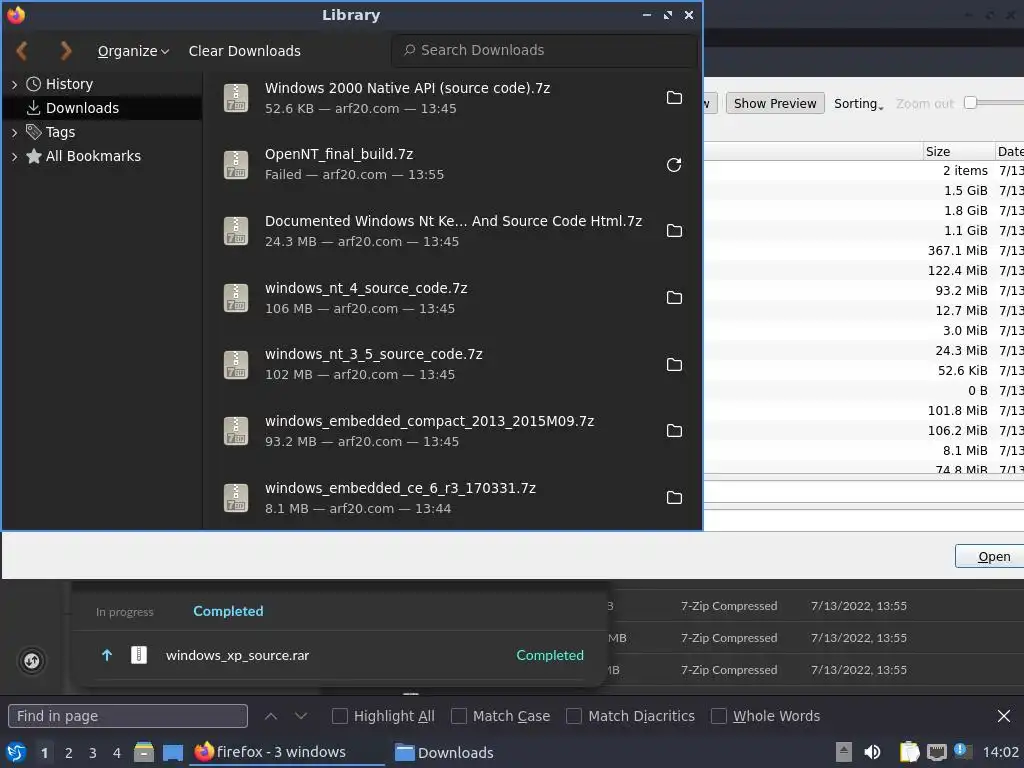Open containing folder for Documented Windows Nt Kernel download
This screenshot has width=1024, height=768.
(674, 231)
